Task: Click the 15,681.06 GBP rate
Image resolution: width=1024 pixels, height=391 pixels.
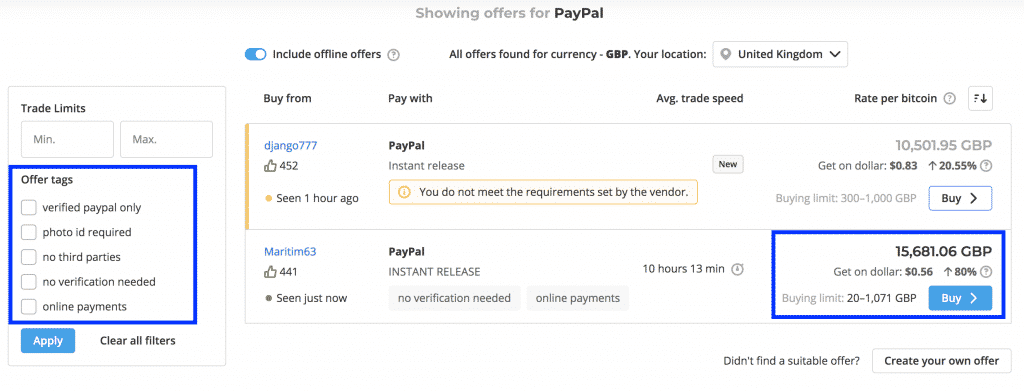Action: pos(943,251)
